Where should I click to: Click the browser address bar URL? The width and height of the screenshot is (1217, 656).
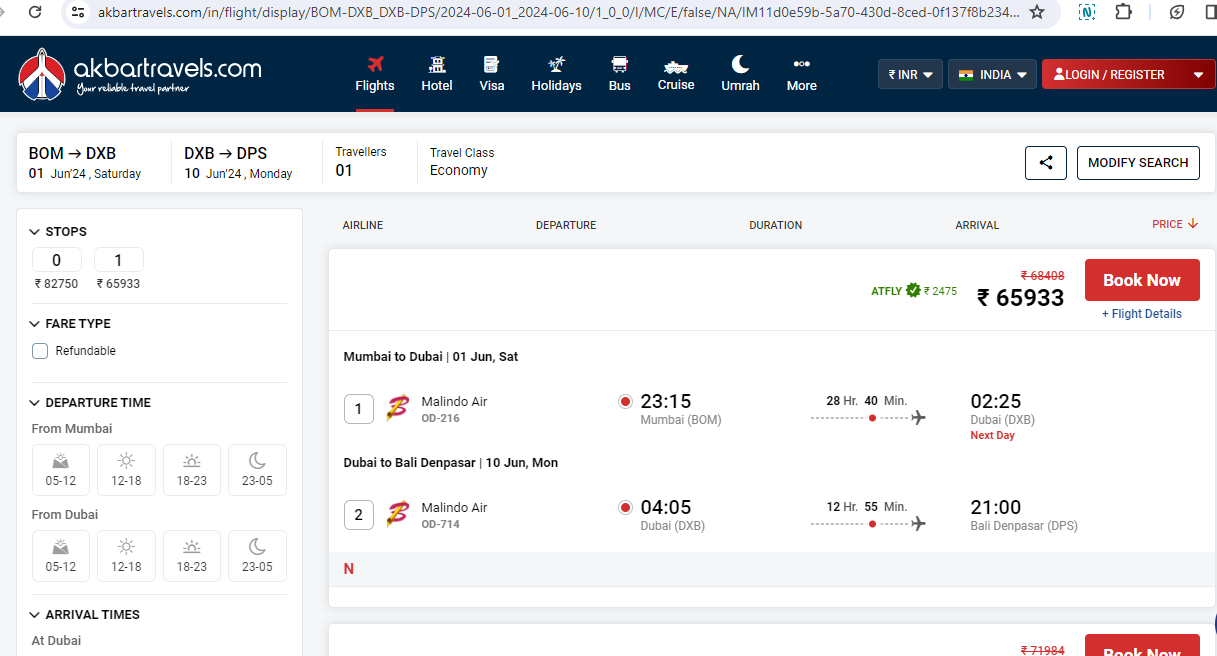(x=558, y=13)
